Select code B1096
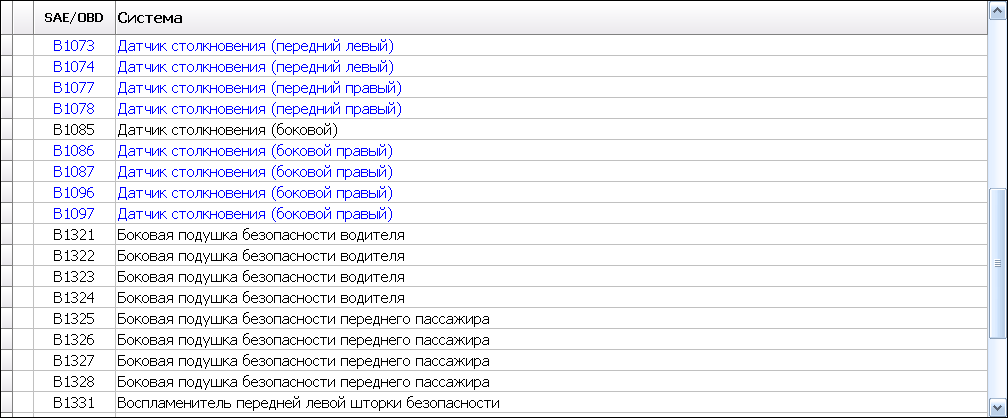This screenshot has width=1008, height=418. pyautogui.click(x=74, y=192)
